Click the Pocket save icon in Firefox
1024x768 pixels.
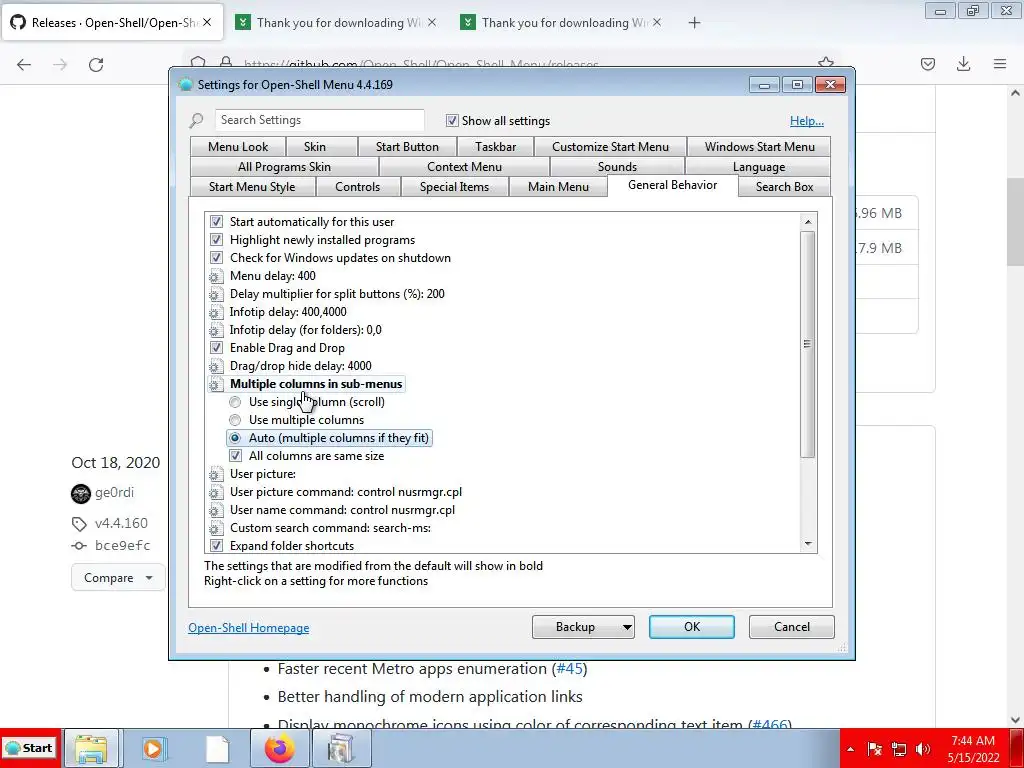927,64
